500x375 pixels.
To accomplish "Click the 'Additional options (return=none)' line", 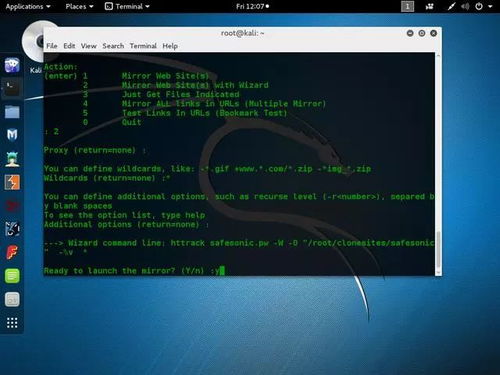I will (127, 224).
